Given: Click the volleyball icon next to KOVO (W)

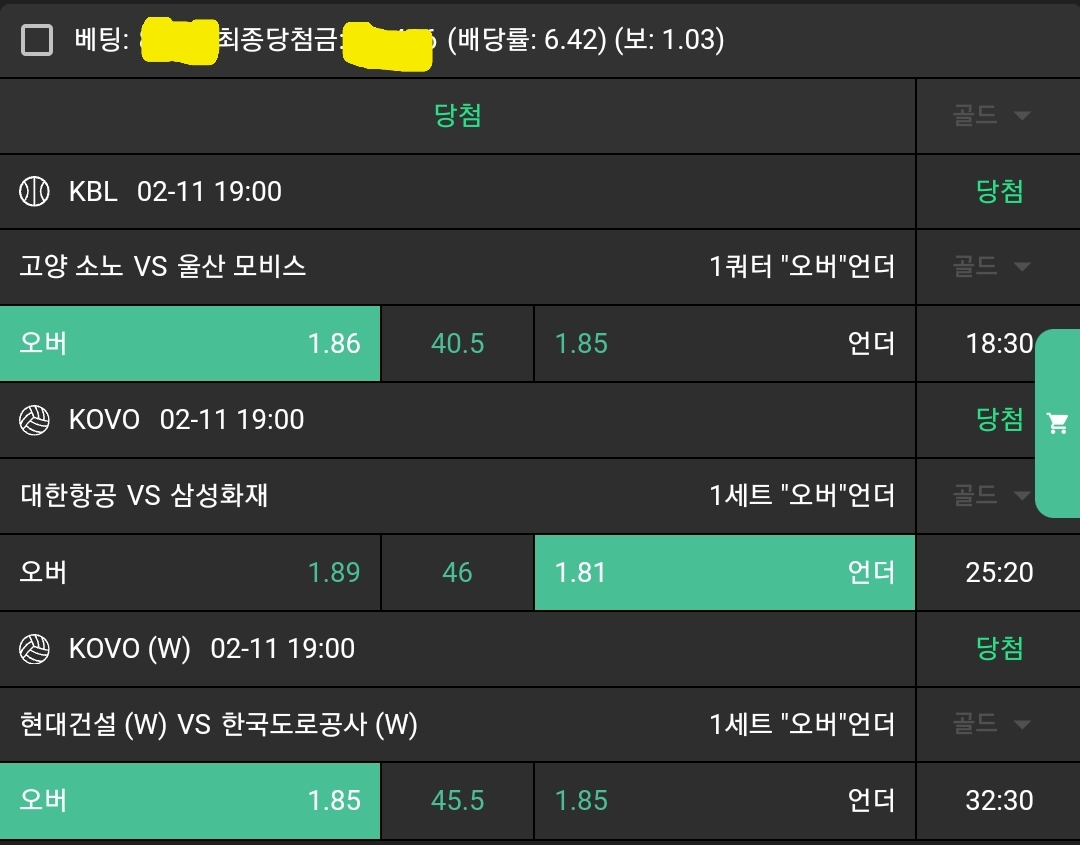Looking at the screenshot, I should (x=34, y=649).
